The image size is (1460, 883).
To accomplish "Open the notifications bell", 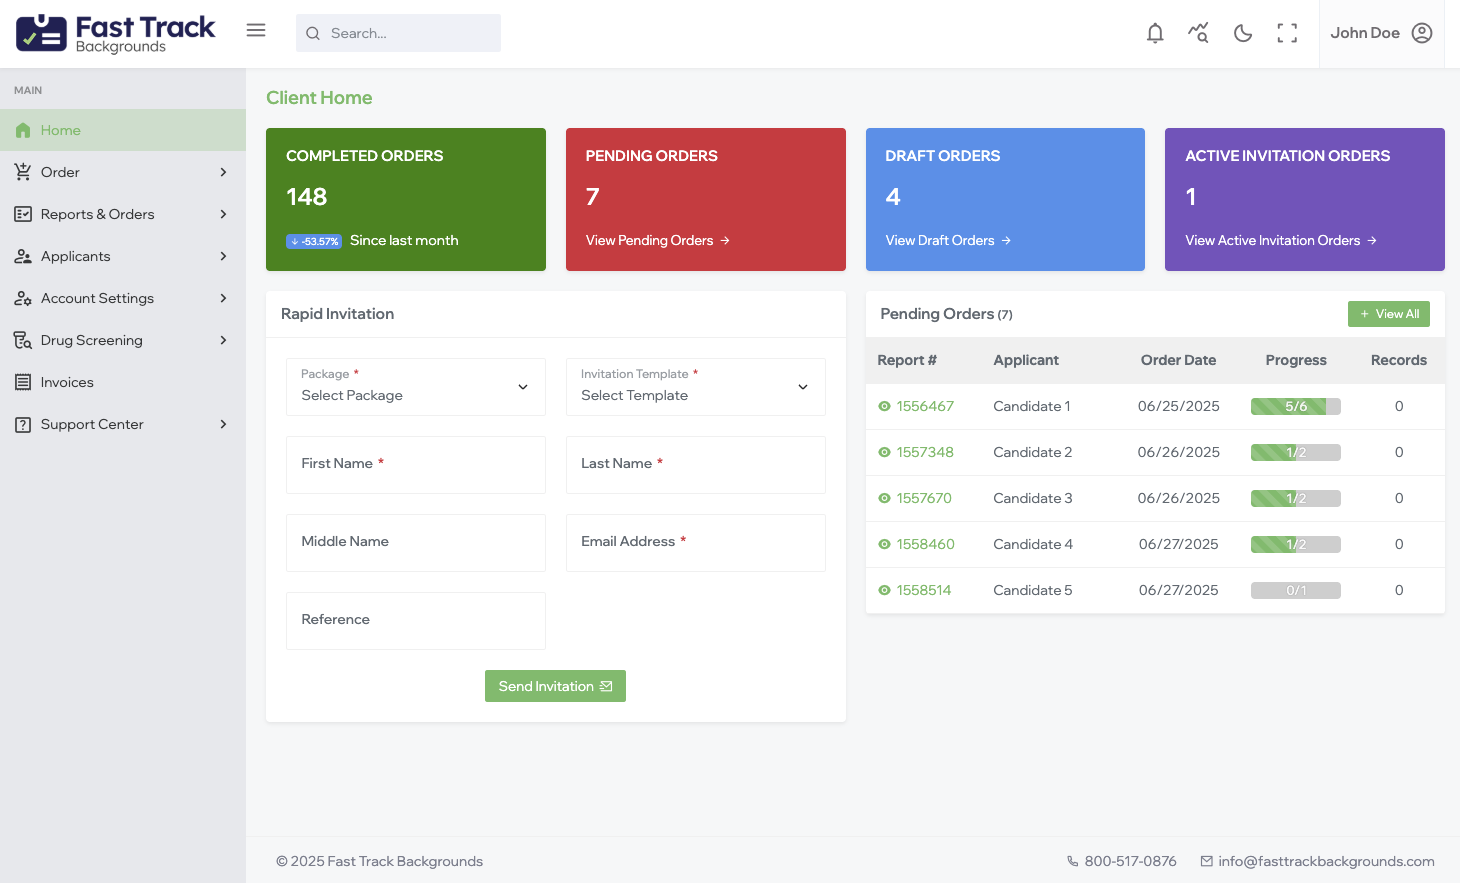I will 1155,33.
